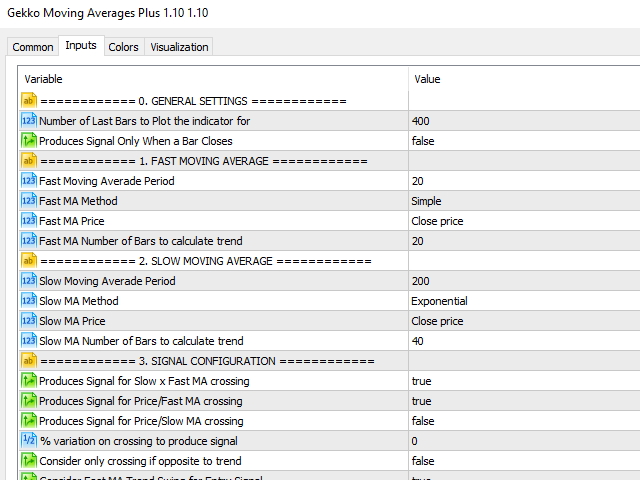Open the Common tab

pos(33,47)
